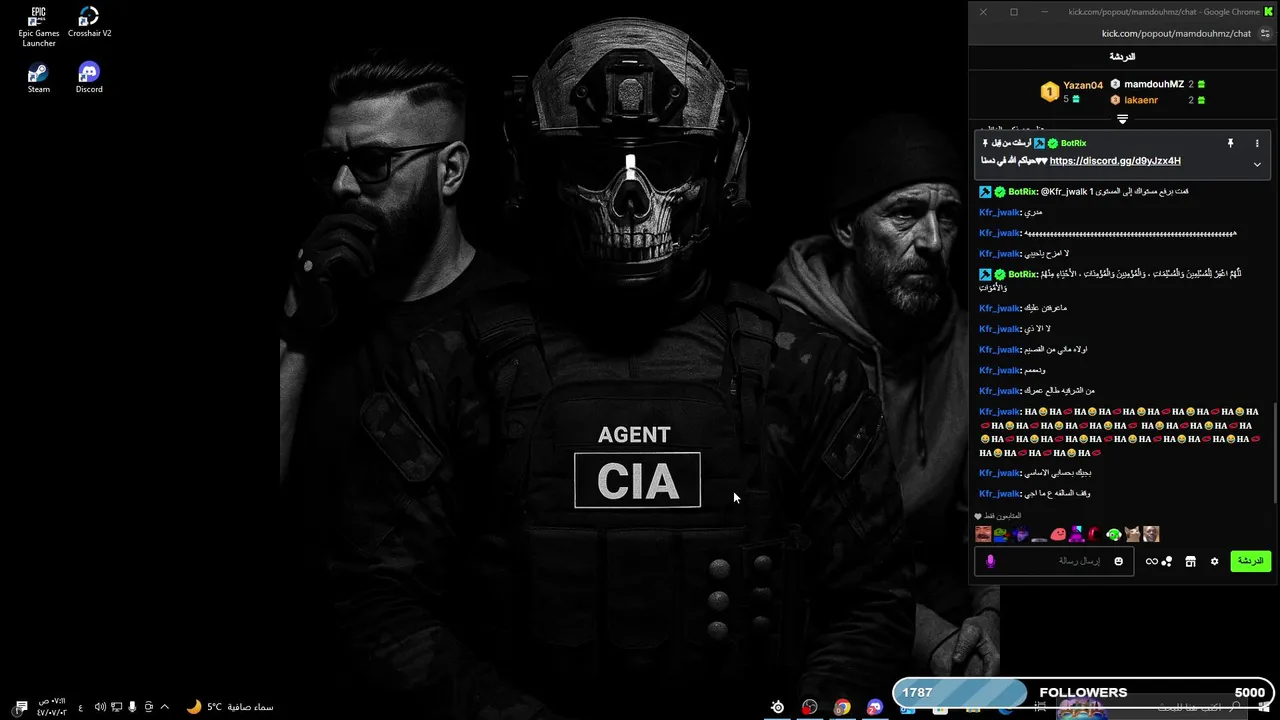Screen dimensions: 1280x720
Task: Click the followers goal progress bar
Action: tap(1085, 693)
